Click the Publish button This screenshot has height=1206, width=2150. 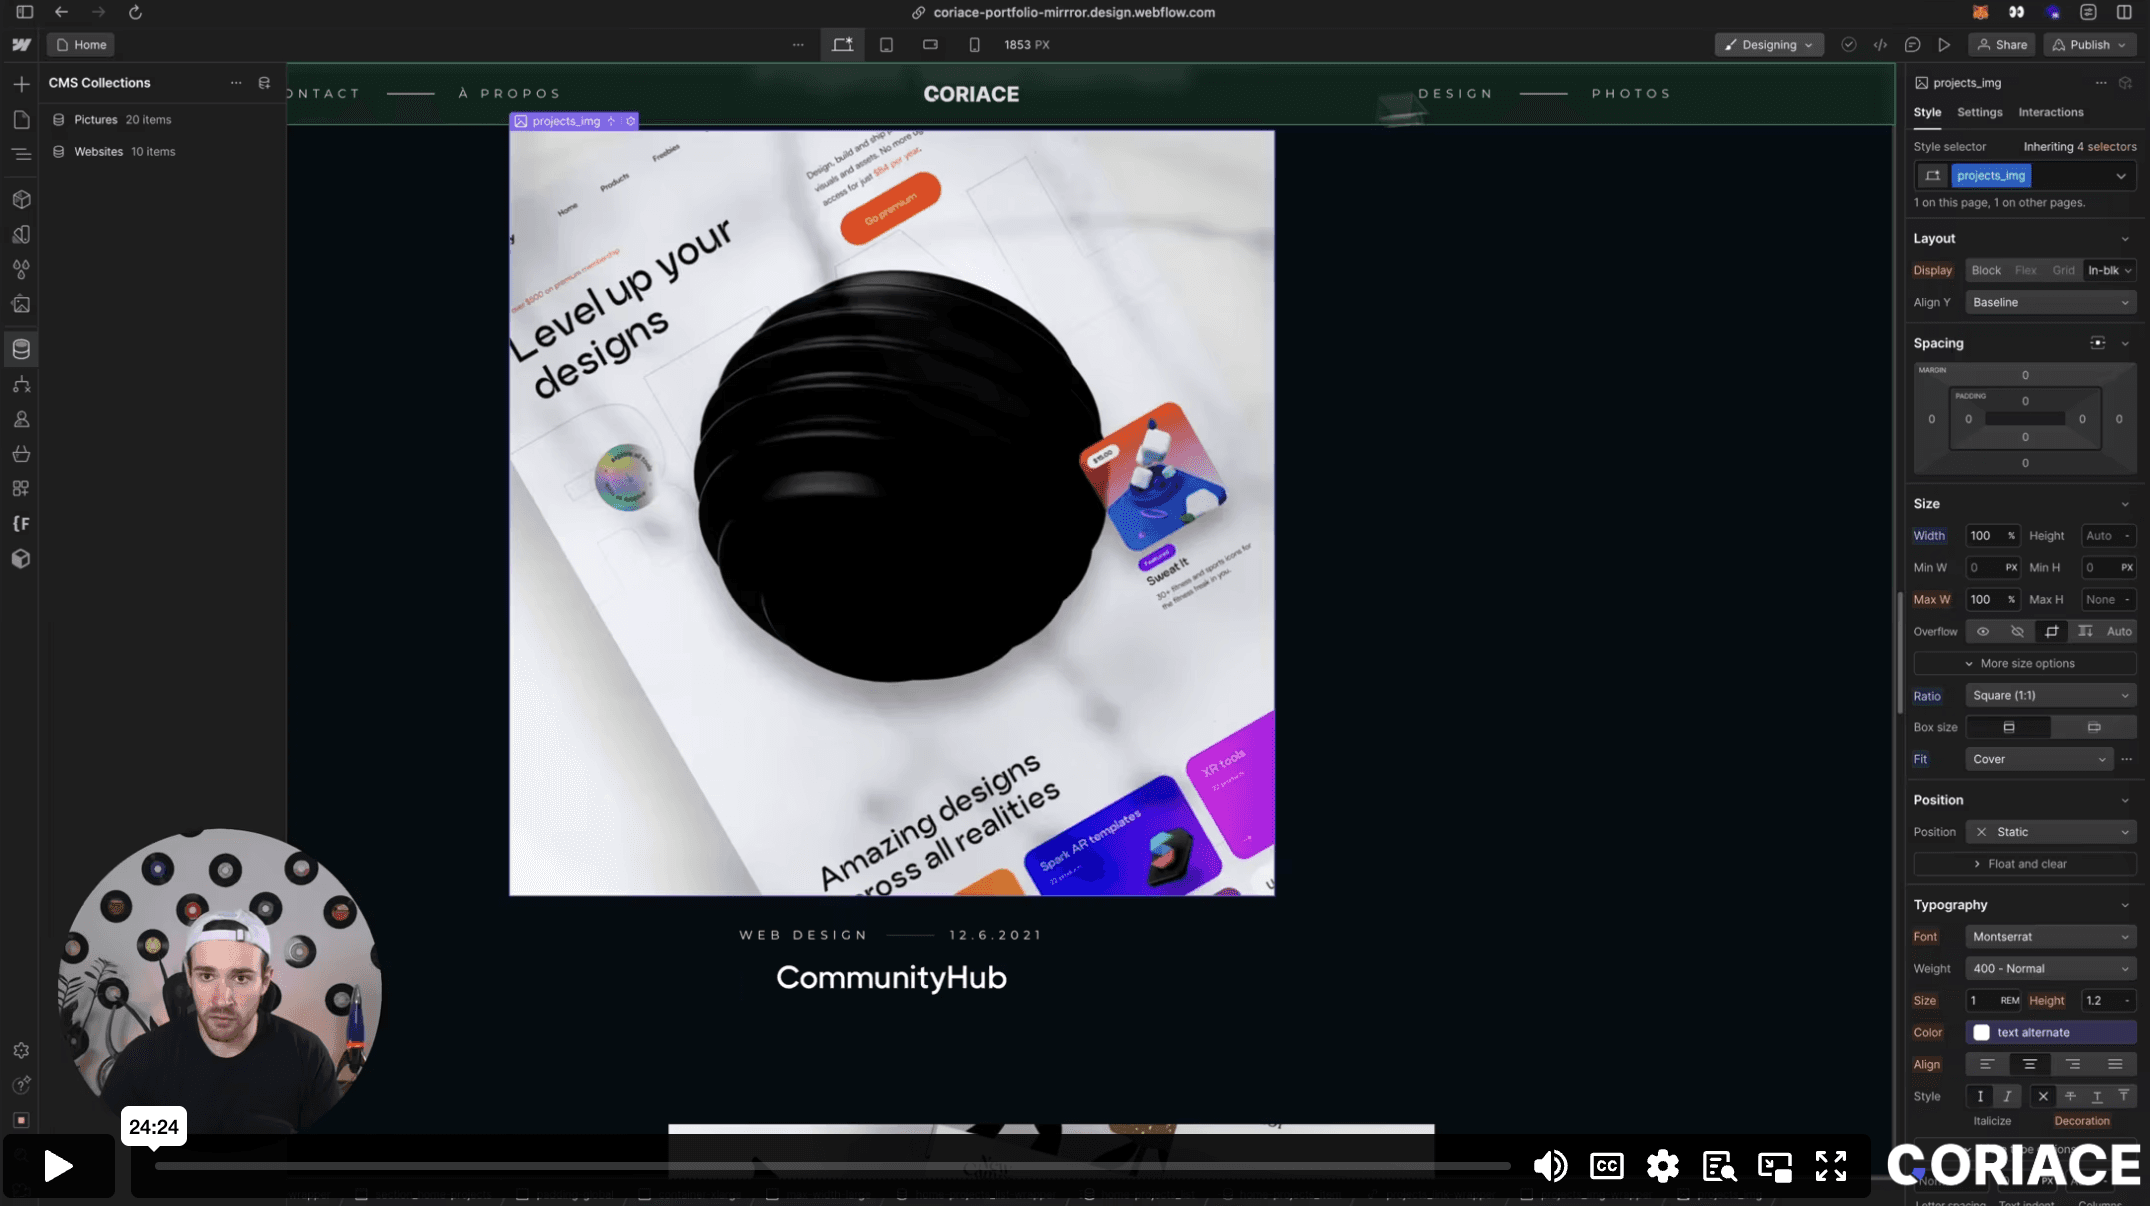(2089, 45)
